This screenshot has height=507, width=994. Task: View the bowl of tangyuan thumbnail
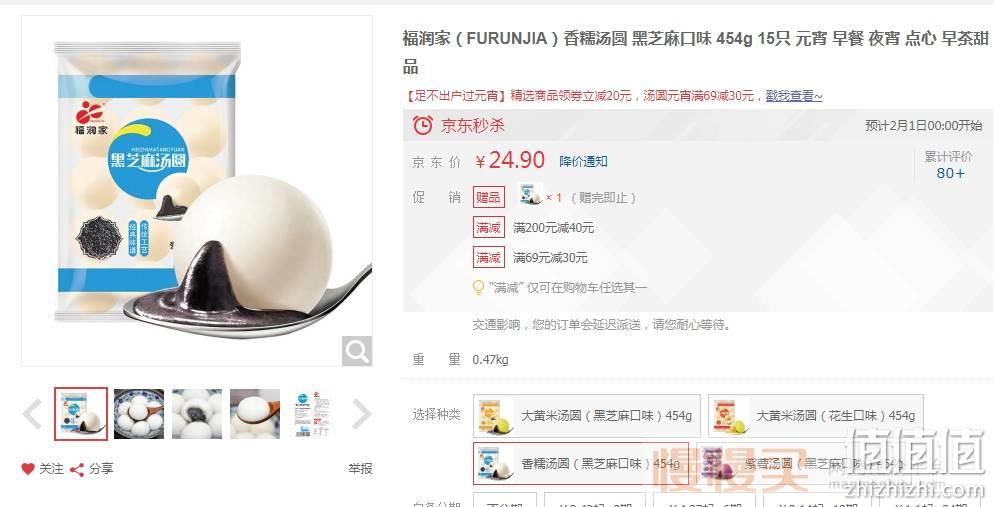(x=139, y=414)
